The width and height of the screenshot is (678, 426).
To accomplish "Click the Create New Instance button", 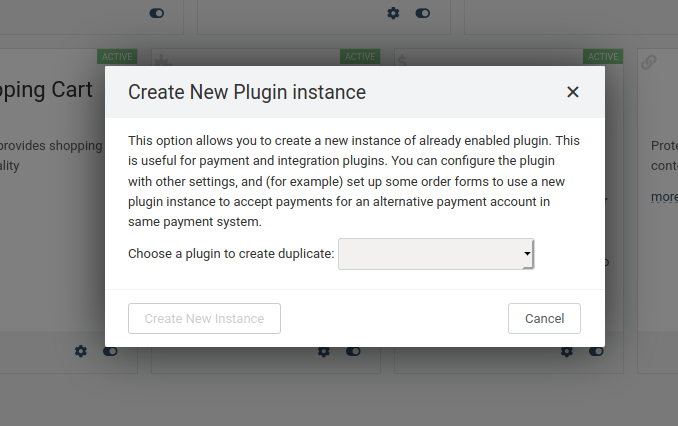I will (x=204, y=318).
